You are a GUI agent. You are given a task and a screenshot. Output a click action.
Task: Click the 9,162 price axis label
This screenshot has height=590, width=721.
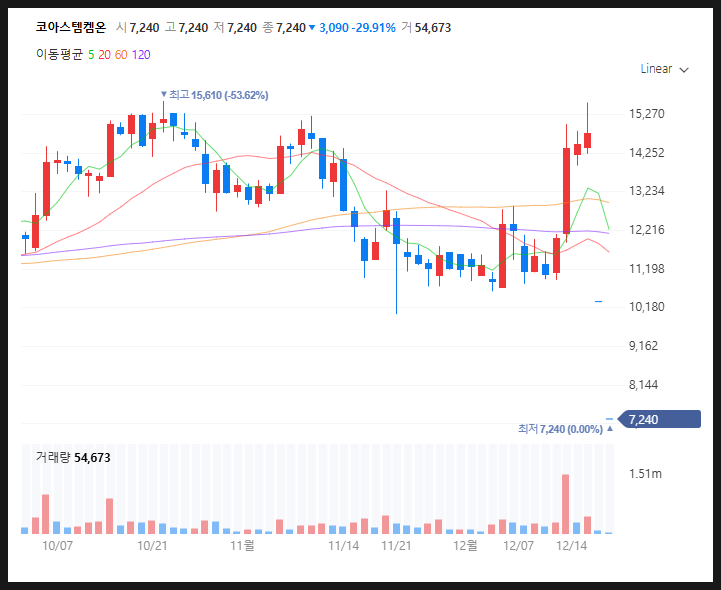tap(643, 346)
